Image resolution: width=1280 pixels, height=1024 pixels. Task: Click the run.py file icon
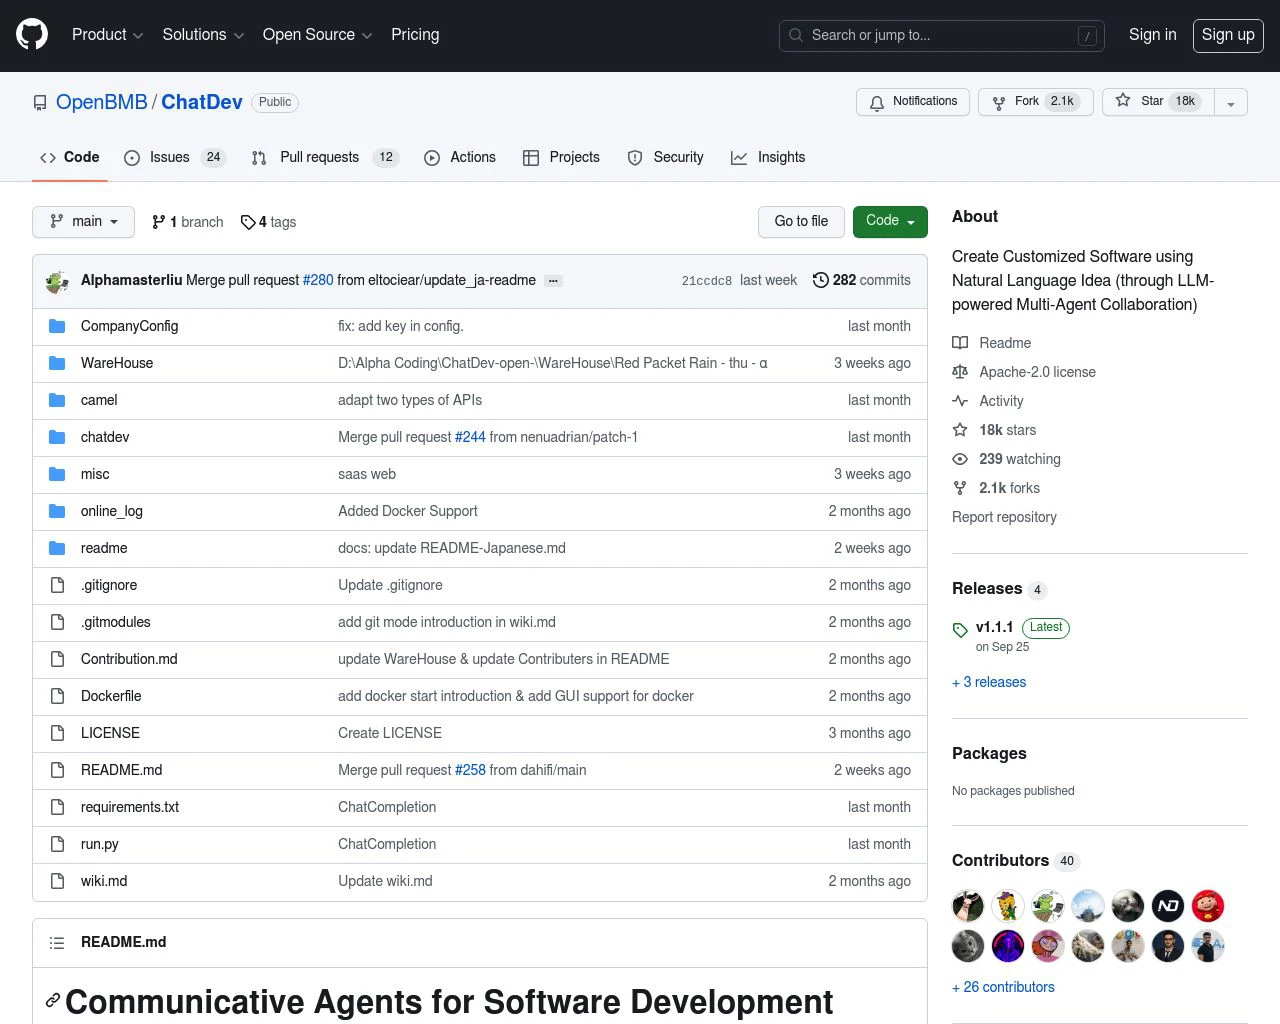coord(57,844)
